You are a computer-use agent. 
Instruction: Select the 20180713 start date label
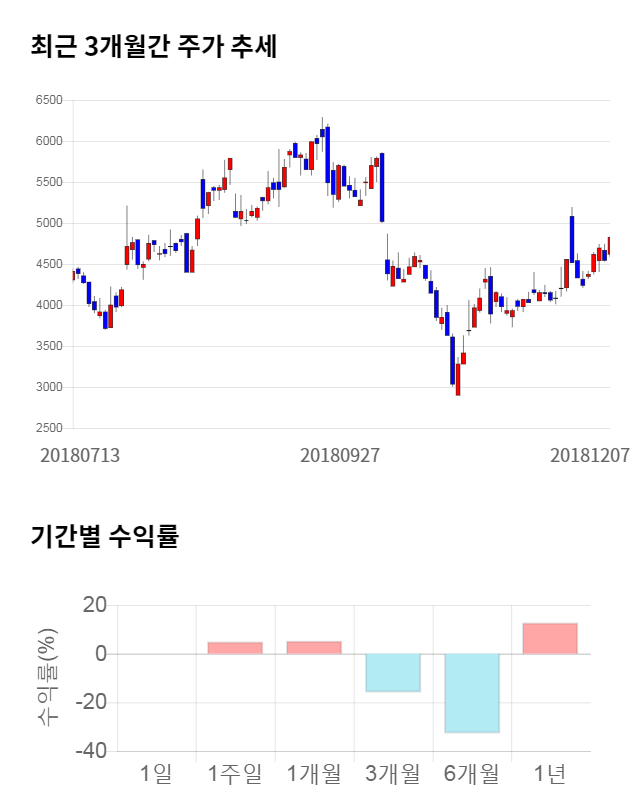click(80, 454)
